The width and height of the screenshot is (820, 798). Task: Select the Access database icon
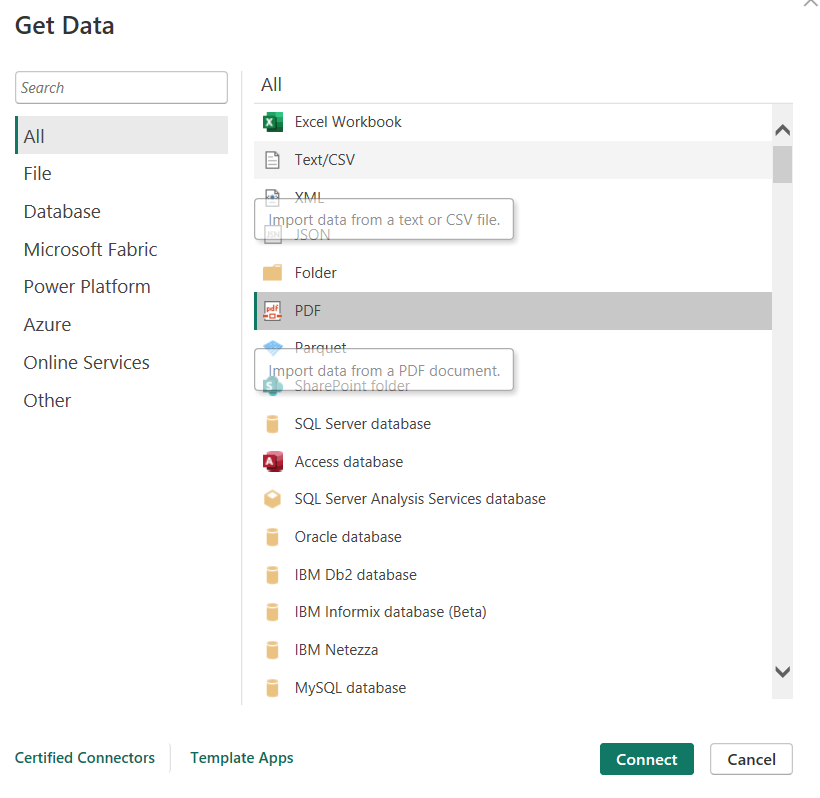pos(272,462)
